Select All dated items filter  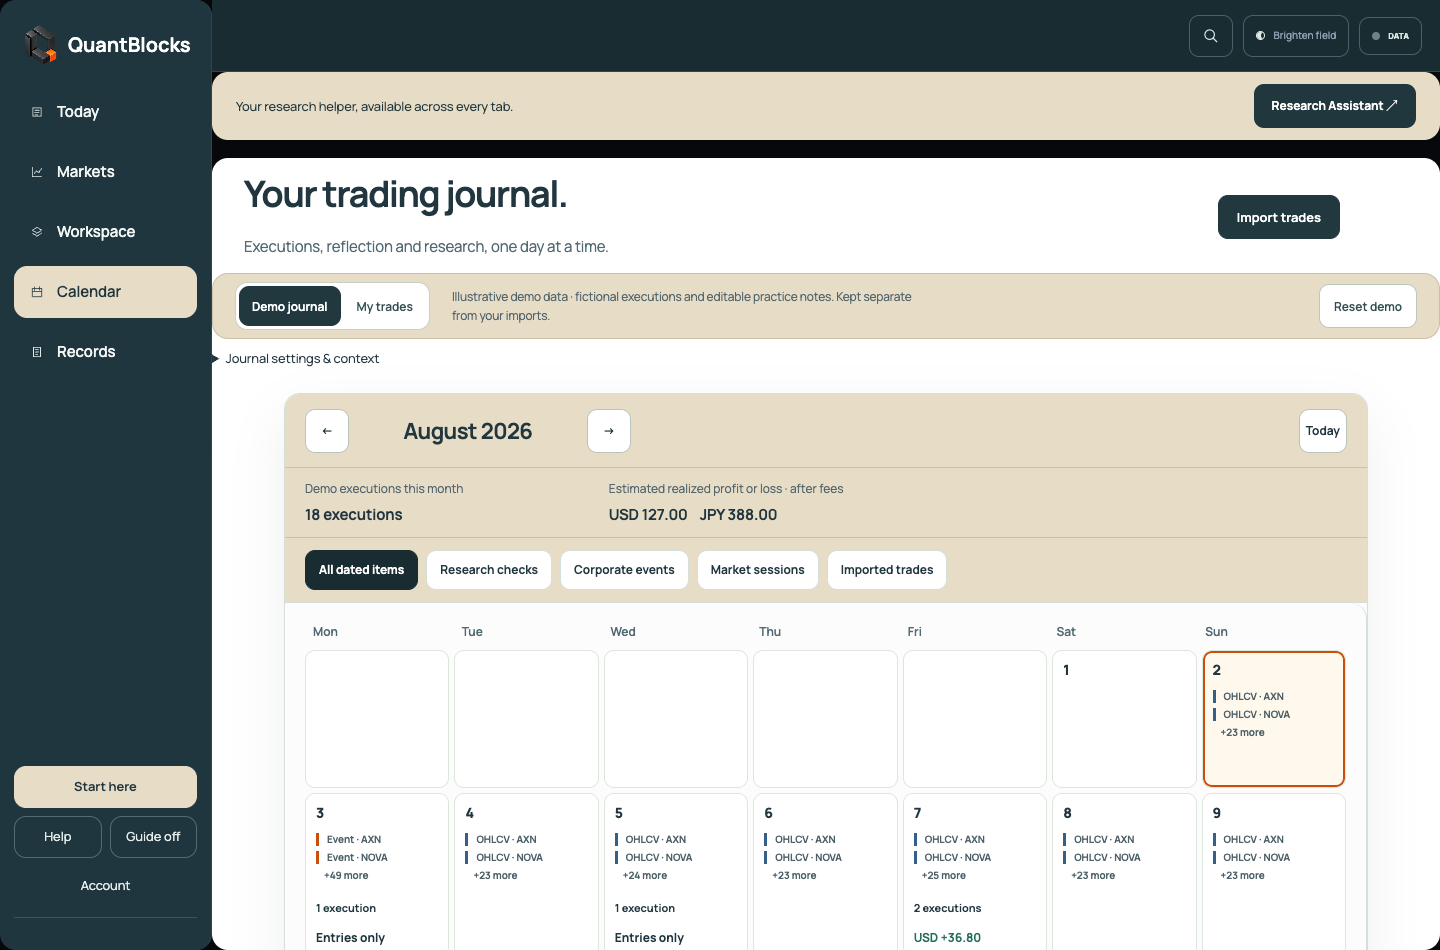tap(361, 570)
